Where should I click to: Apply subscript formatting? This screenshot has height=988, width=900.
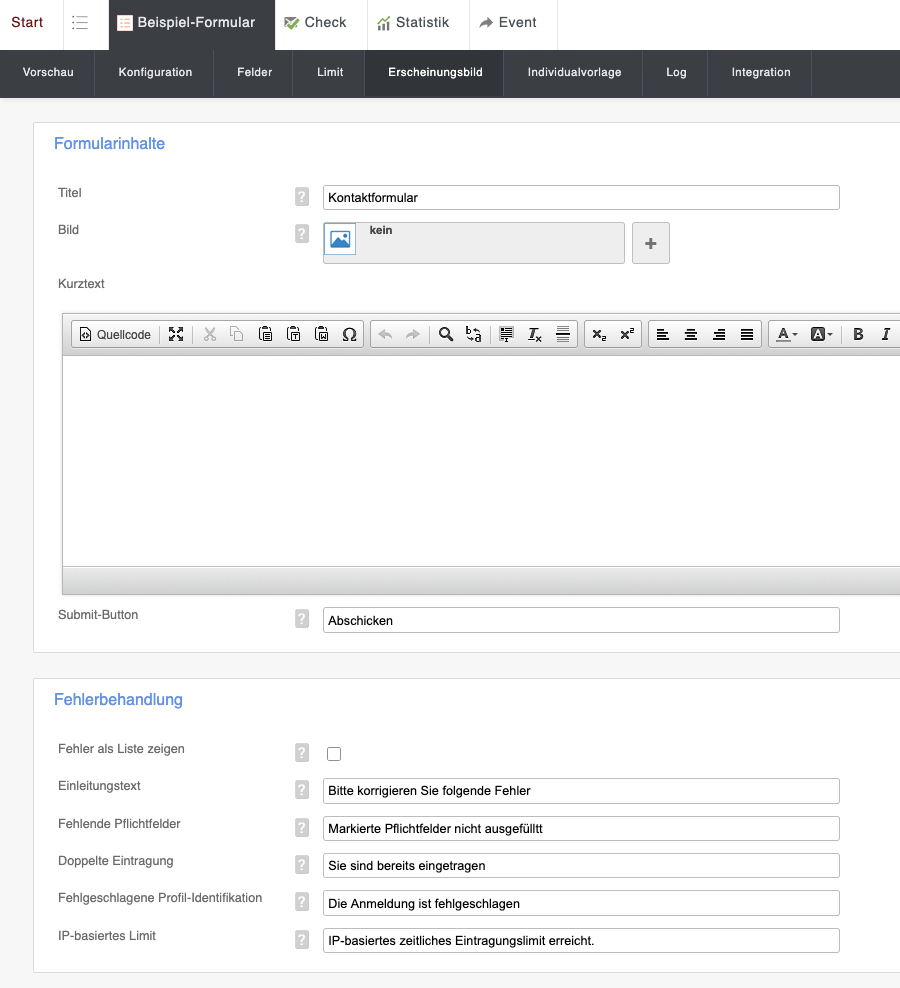[x=599, y=335]
